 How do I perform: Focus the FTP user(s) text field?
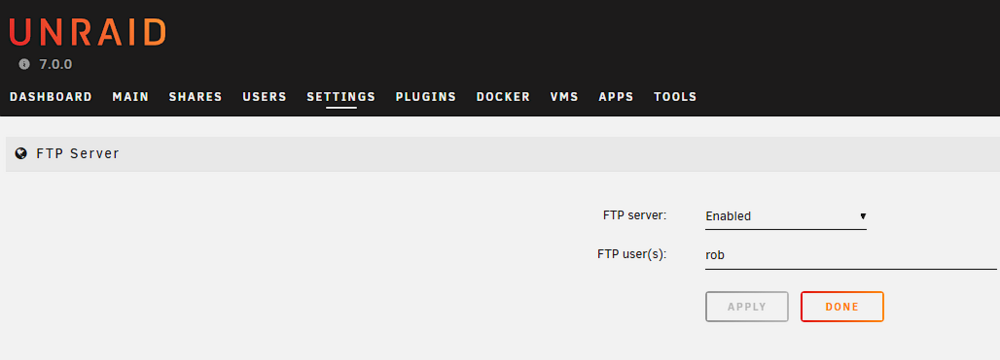(851, 255)
